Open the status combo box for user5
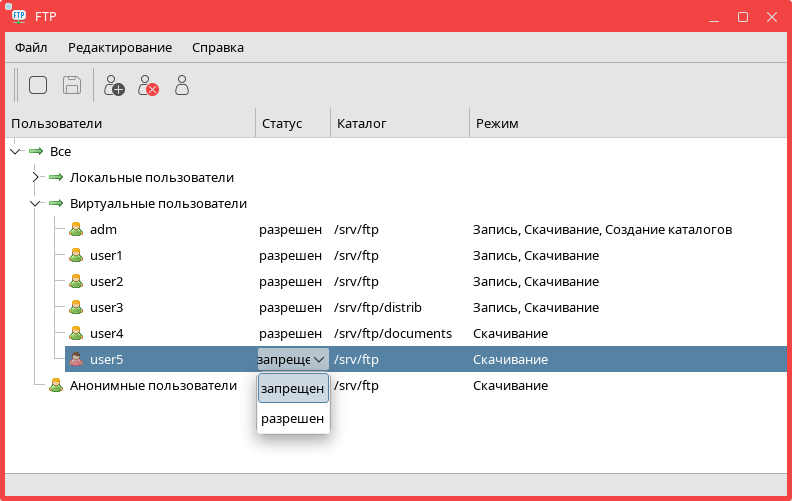This screenshot has width=792, height=501. [318, 360]
